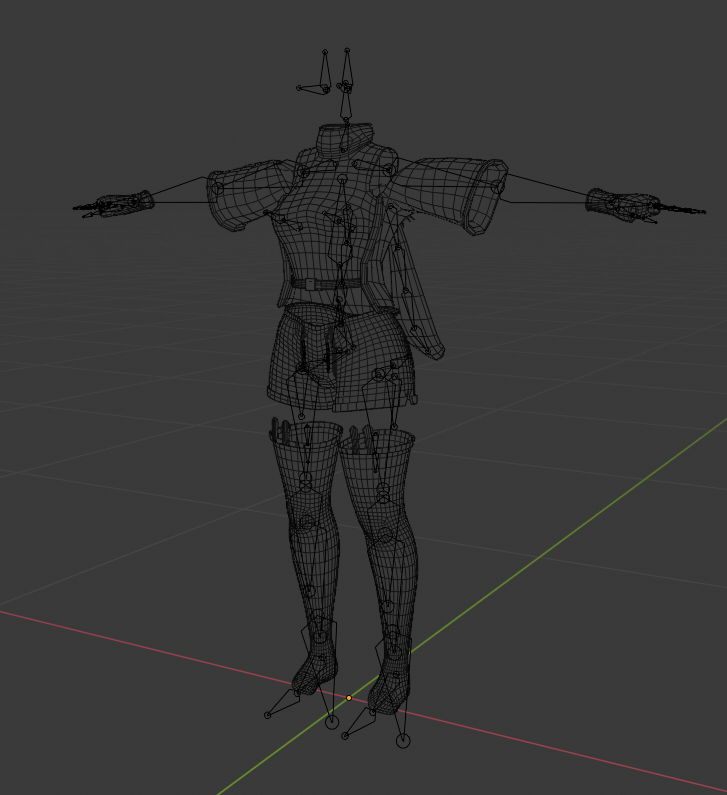Image resolution: width=727 pixels, height=795 pixels.
Task: Select the belt buckle on the waist
Action: (310, 284)
